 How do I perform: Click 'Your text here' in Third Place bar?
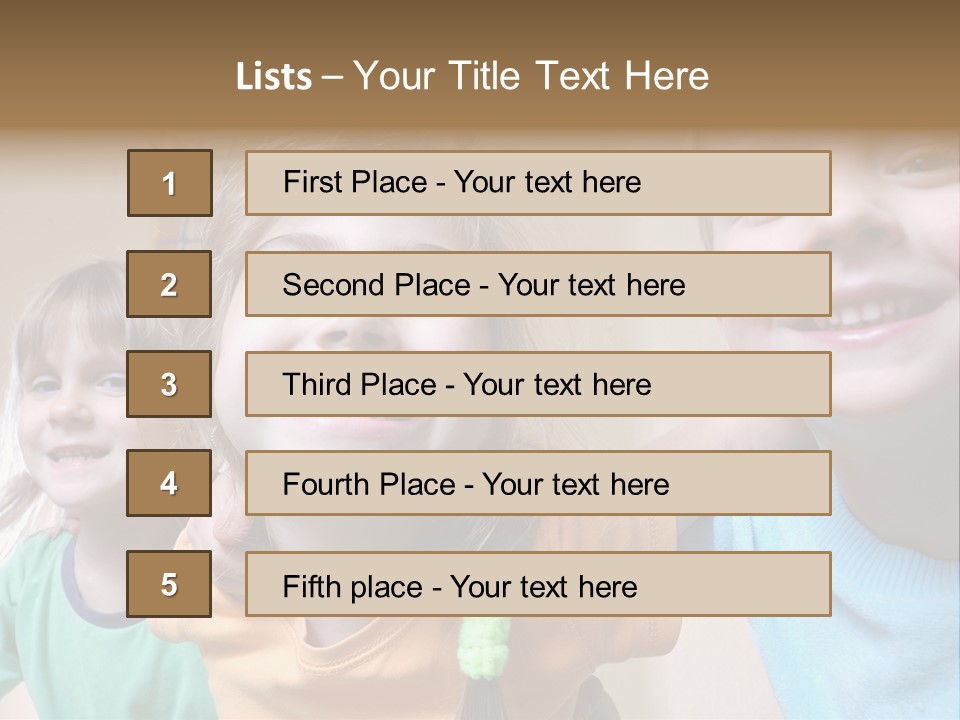pos(557,384)
